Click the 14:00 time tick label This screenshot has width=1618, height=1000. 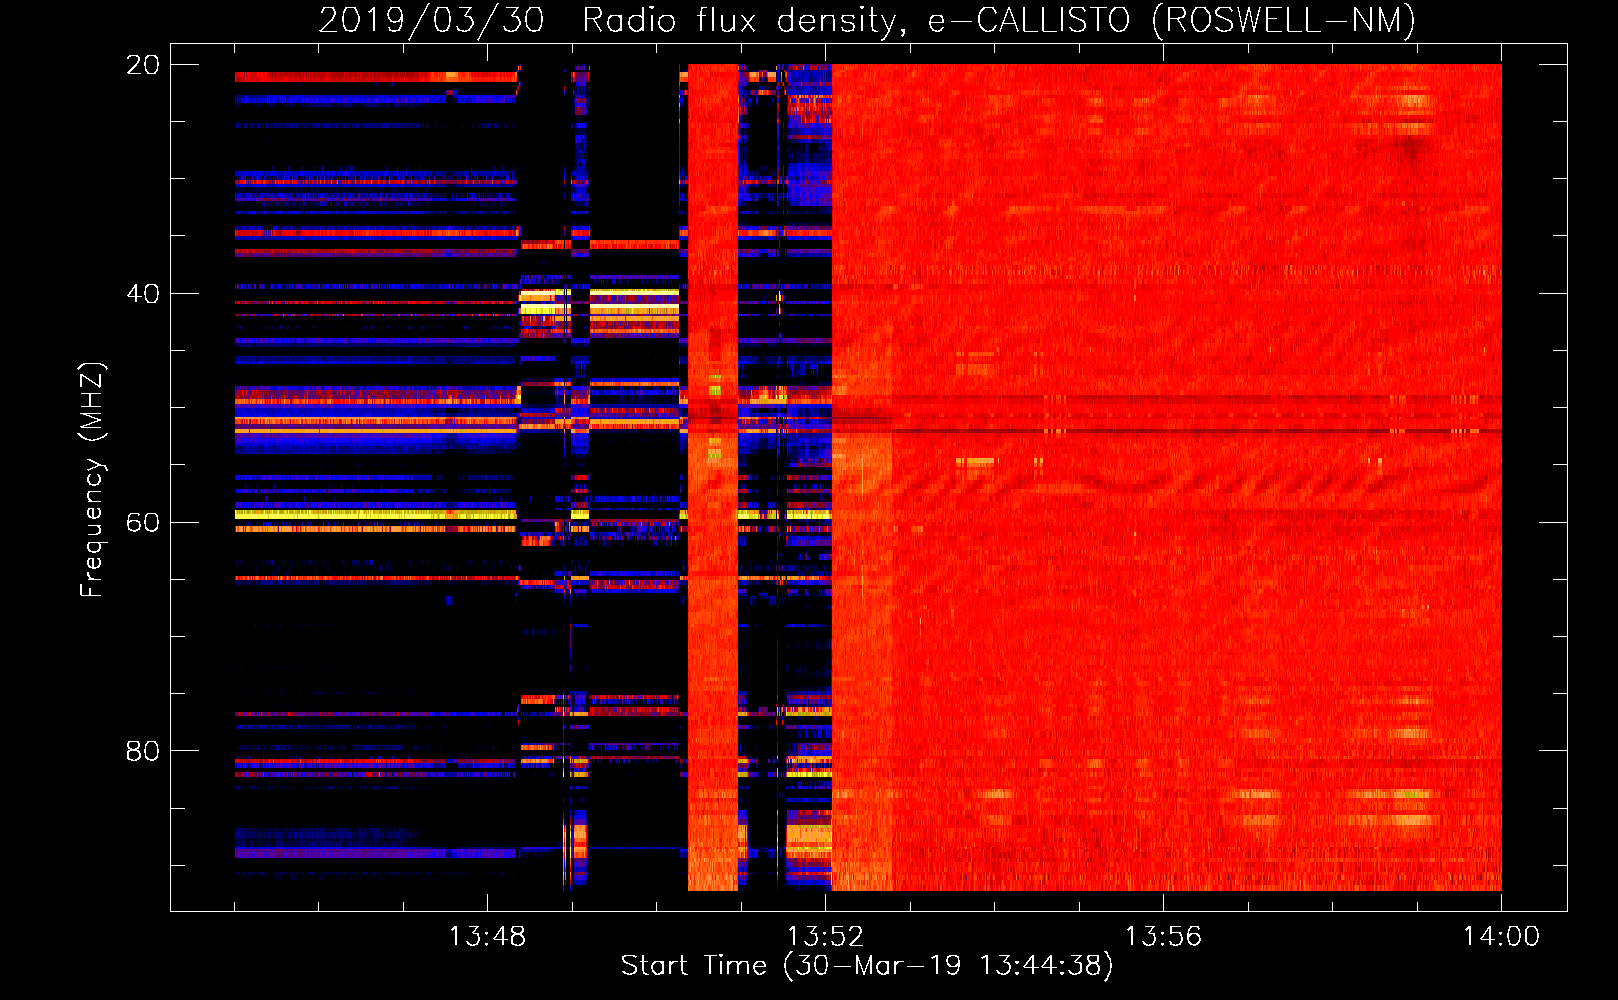[1501, 936]
